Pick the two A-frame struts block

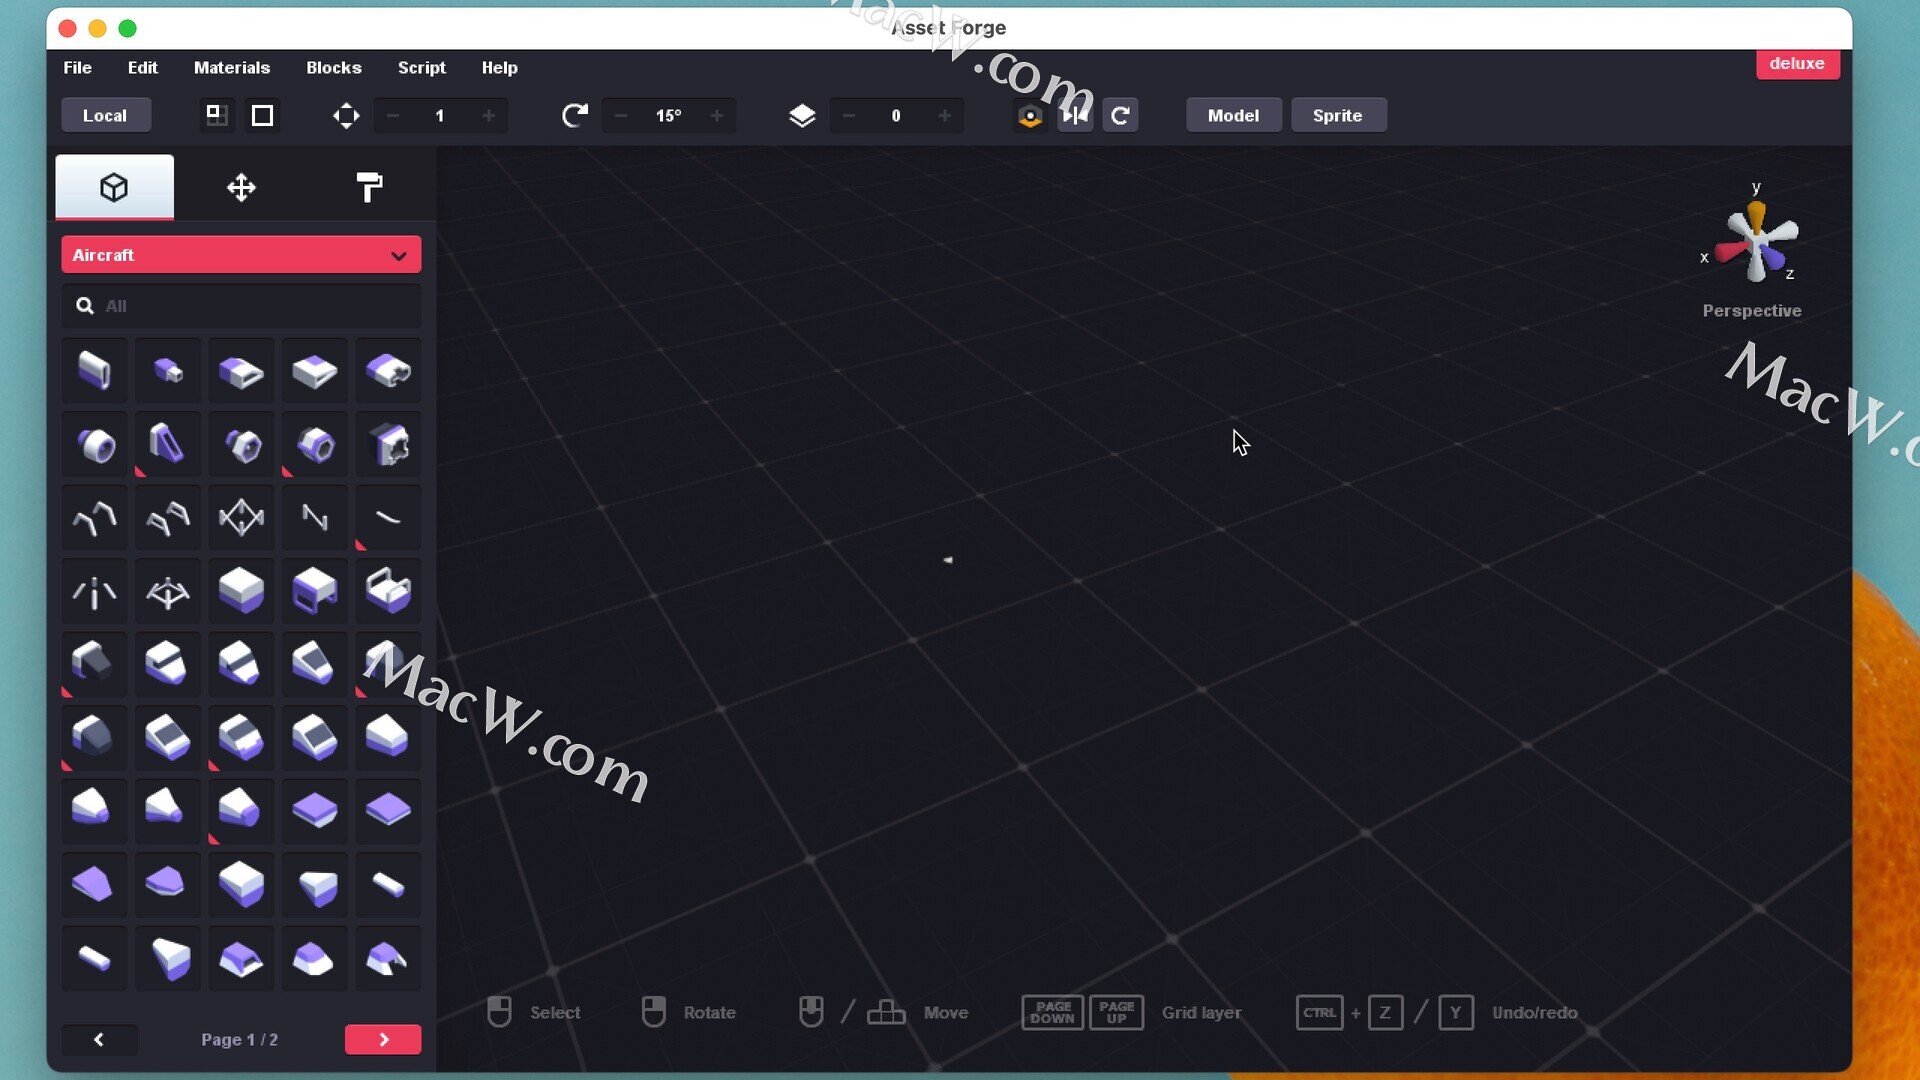click(168, 518)
